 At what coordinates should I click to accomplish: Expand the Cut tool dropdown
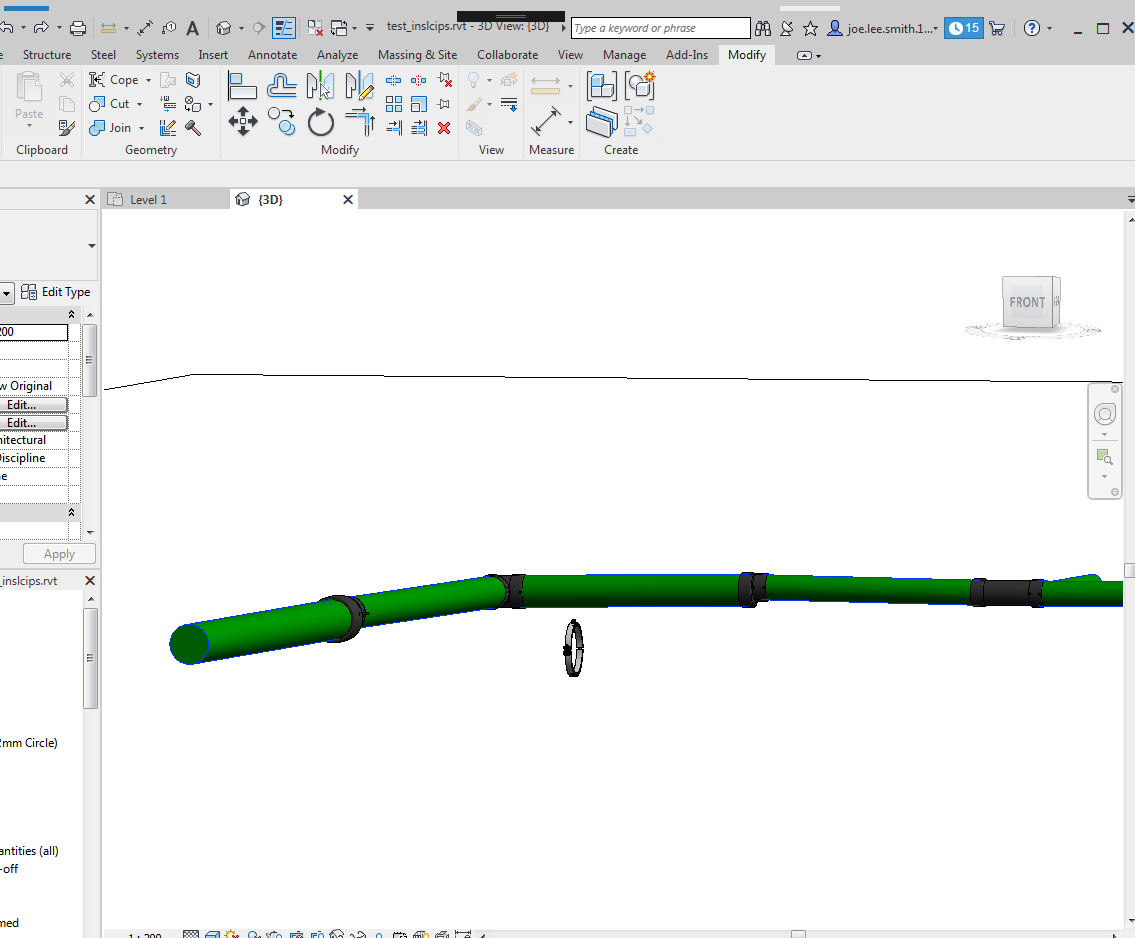pos(139,103)
